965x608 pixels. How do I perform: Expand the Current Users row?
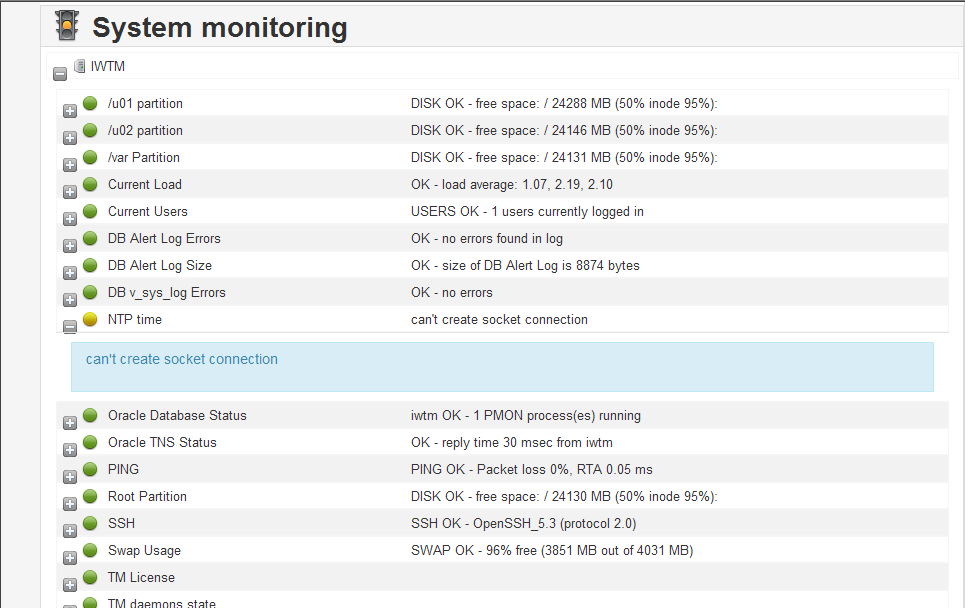pos(70,218)
